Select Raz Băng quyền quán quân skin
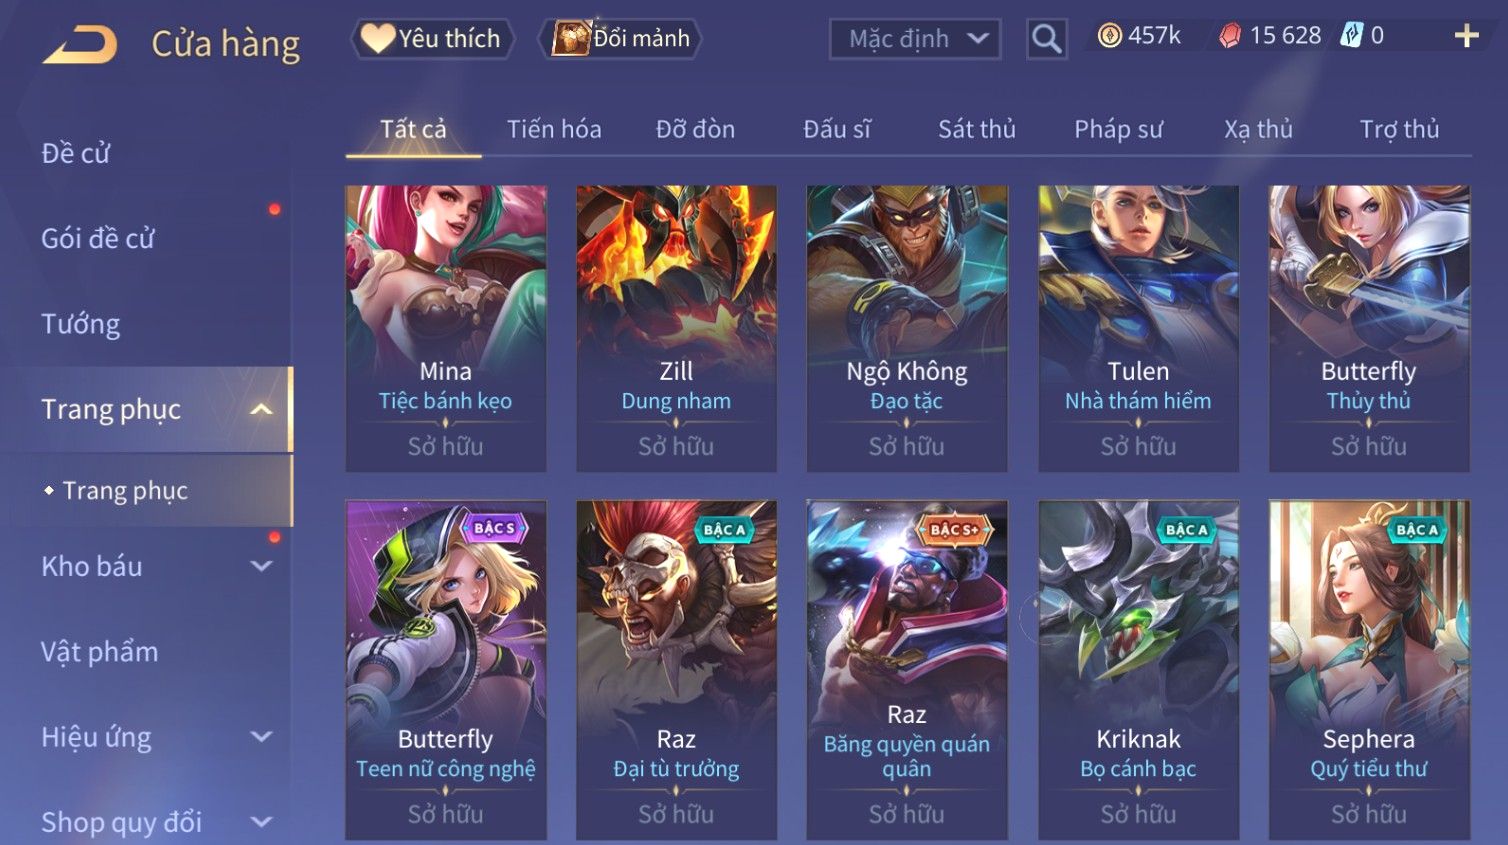Screen dimensions: 1508x845 pos(907,669)
